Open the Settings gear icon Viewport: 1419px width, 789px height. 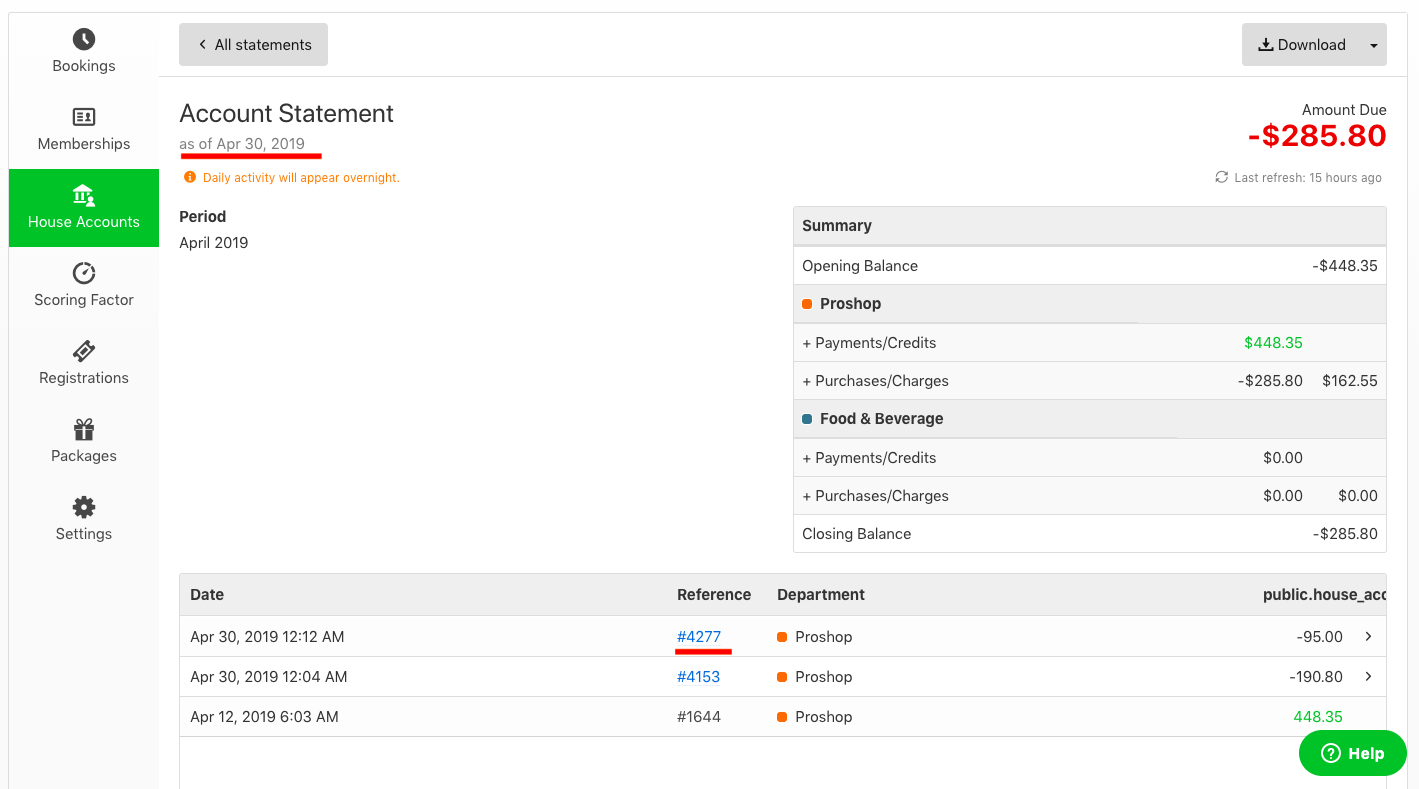pos(84,507)
